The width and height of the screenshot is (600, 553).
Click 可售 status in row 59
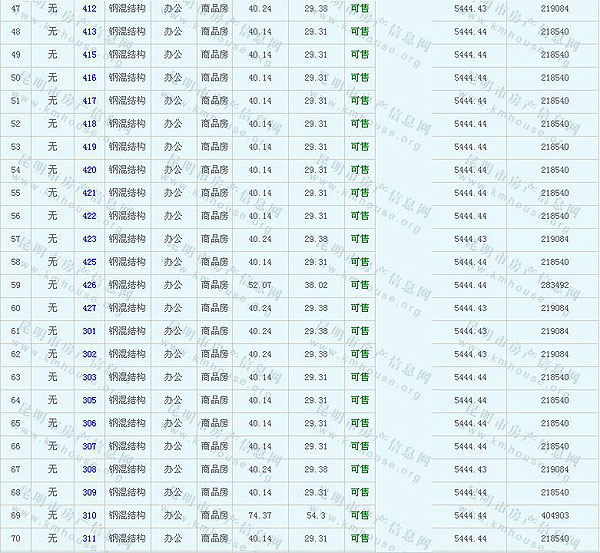[359, 285]
